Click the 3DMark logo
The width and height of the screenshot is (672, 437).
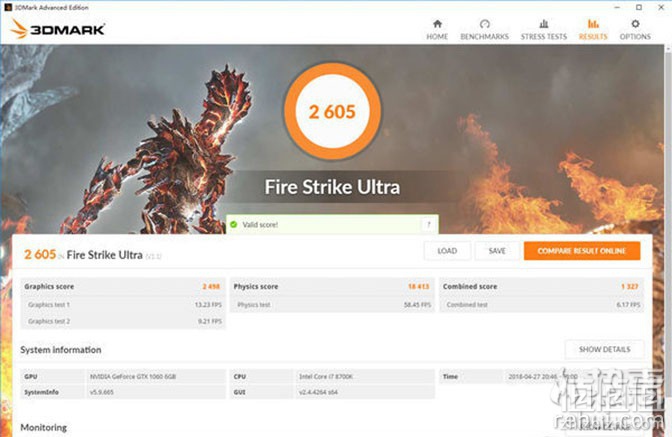[x=57, y=29]
